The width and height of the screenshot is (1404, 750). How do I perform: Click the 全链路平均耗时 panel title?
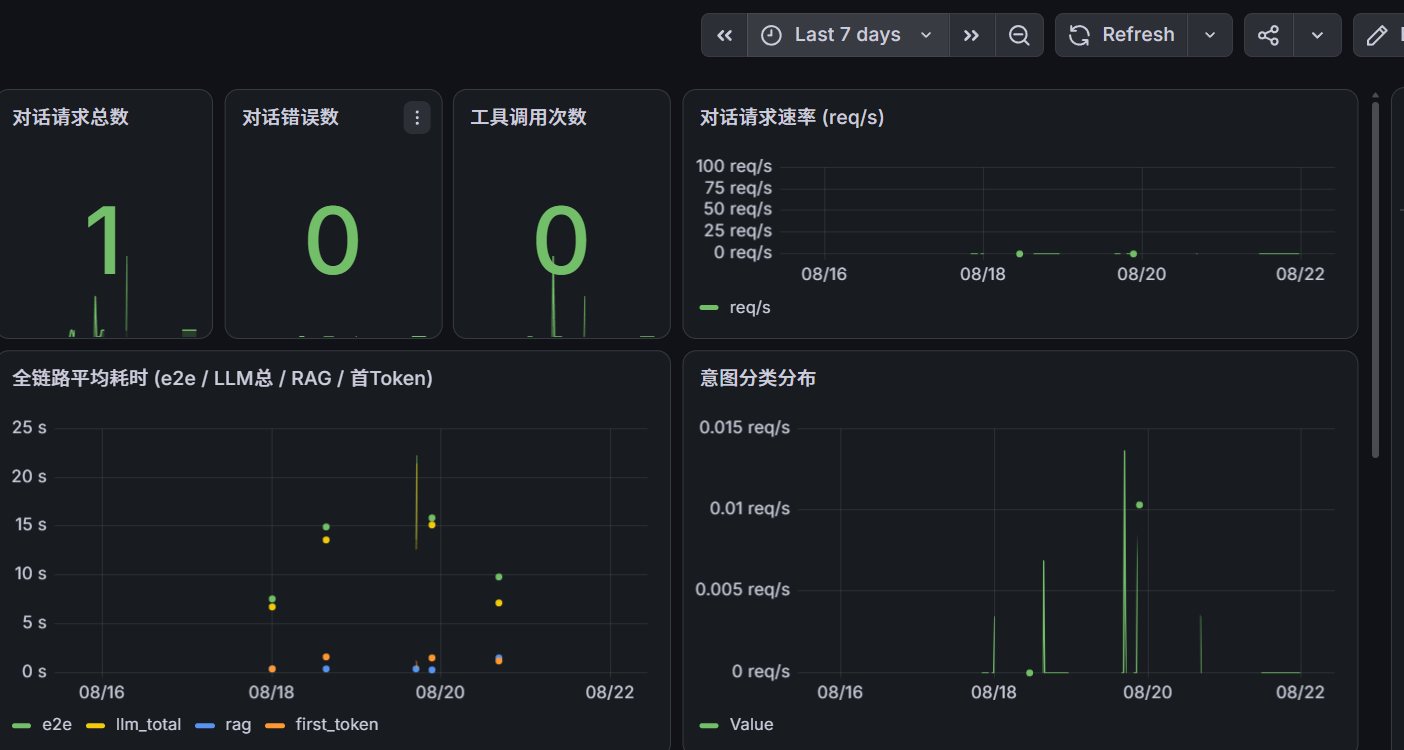click(x=222, y=378)
